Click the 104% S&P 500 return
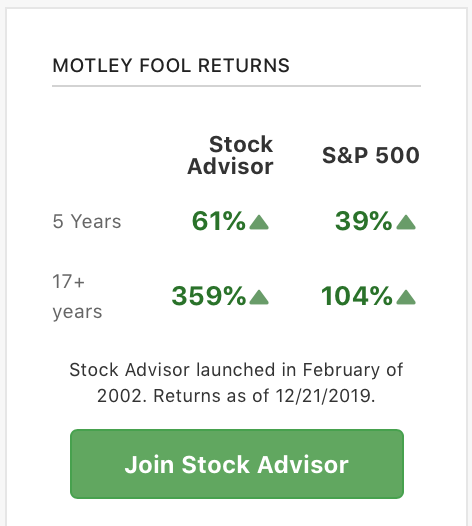Viewport: 472px width, 526px height. 357,296
